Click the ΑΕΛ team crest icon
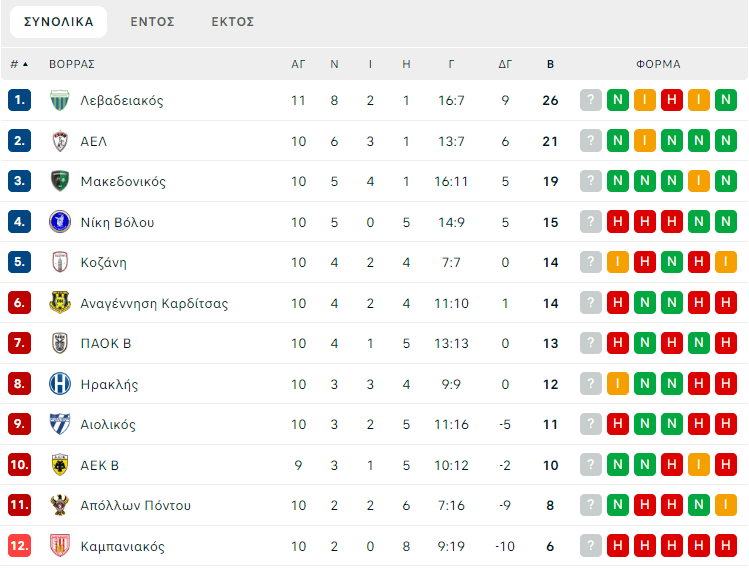Viewport: 749px width, 572px height. pyautogui.click(x=60, y=141)
